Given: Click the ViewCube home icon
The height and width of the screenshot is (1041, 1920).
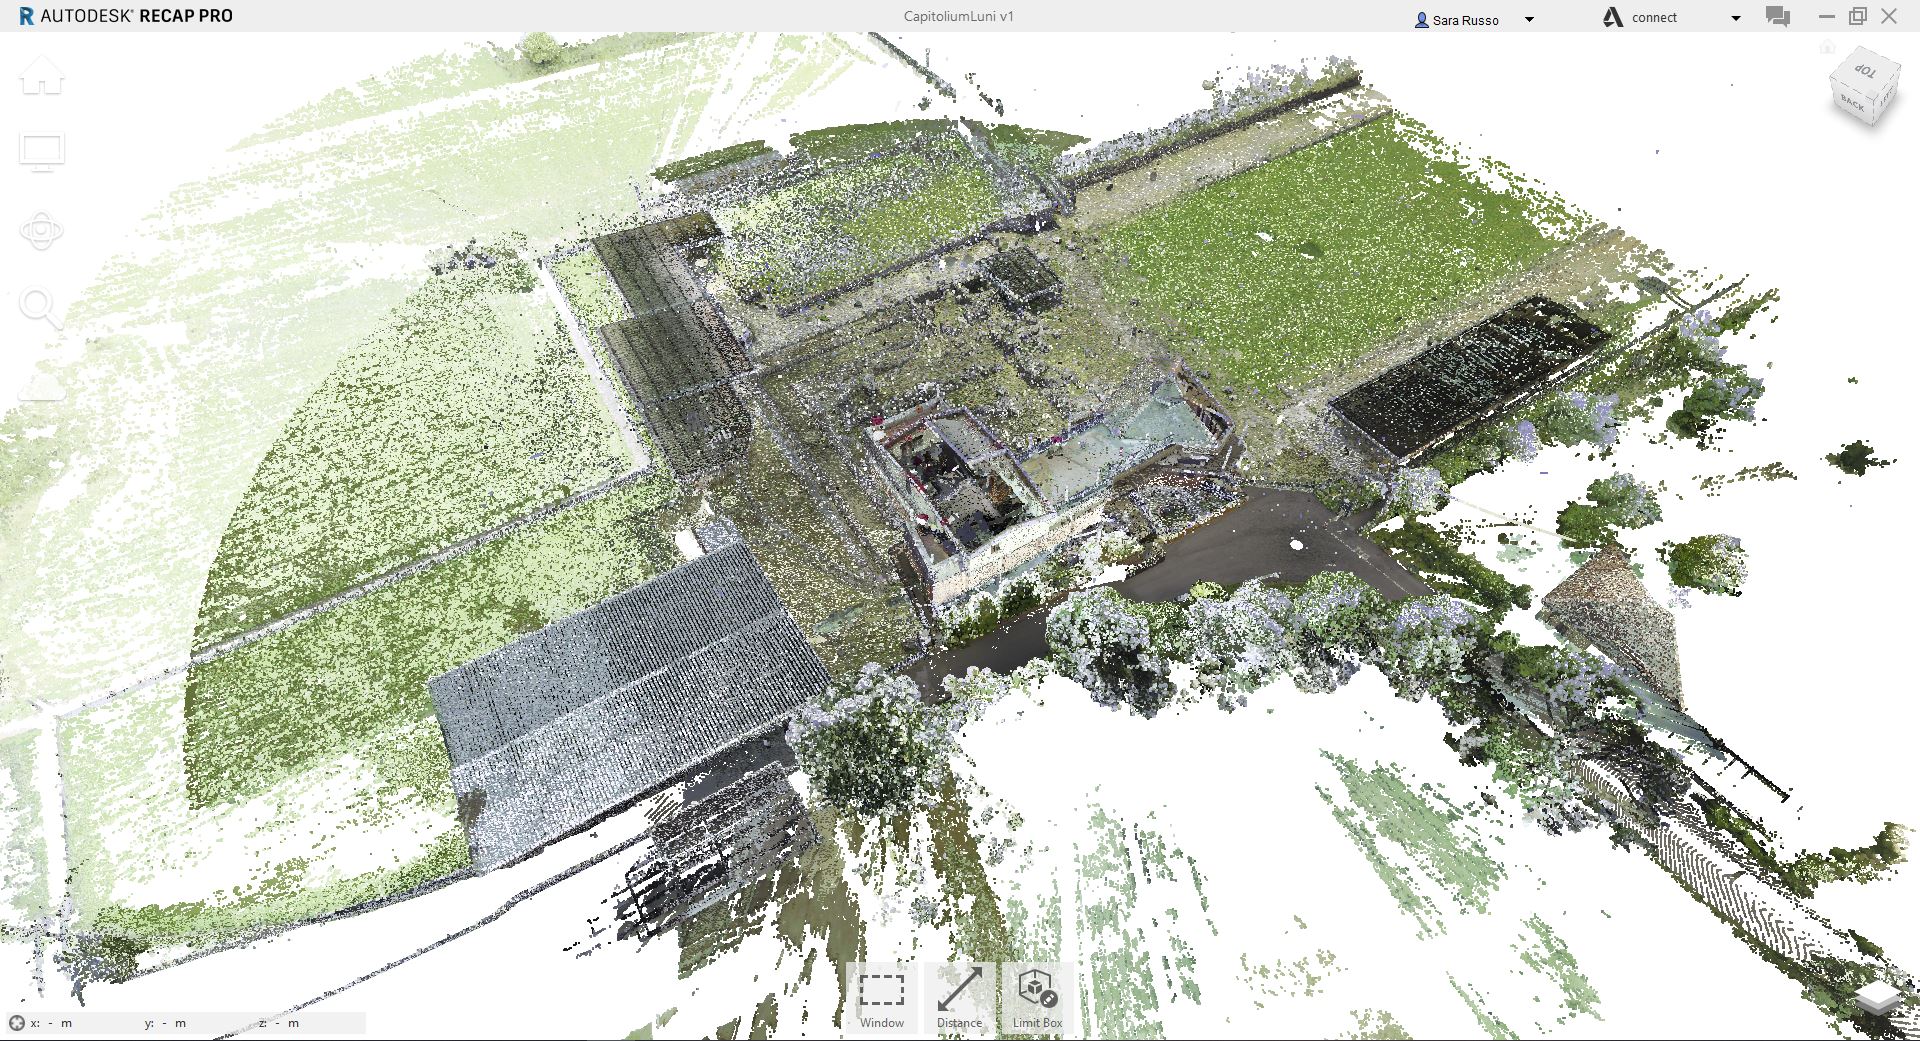Looking at the screenshot, I should 1827,47.
